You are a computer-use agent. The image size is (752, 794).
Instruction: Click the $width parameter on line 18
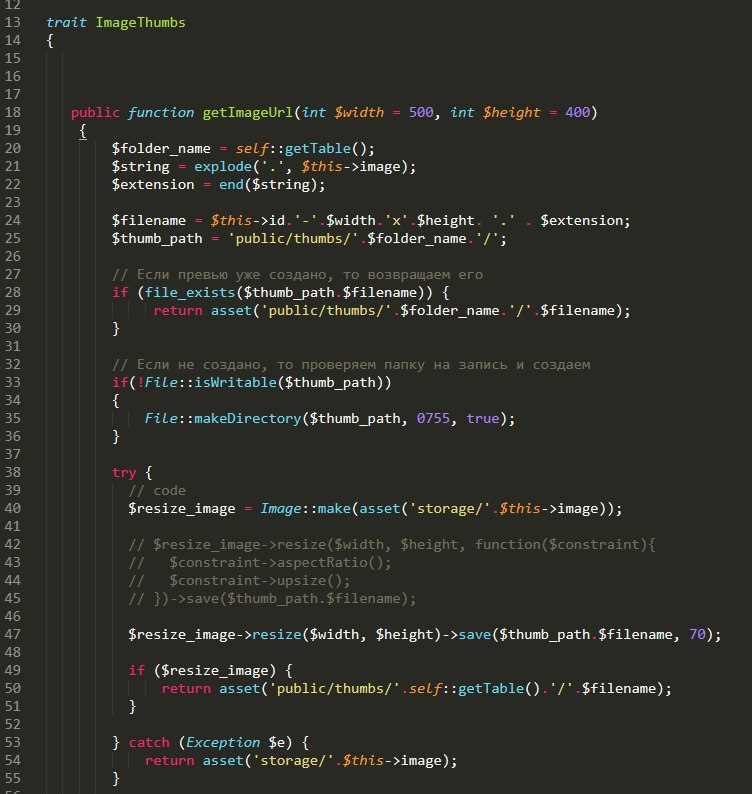(x=359, y=112)
